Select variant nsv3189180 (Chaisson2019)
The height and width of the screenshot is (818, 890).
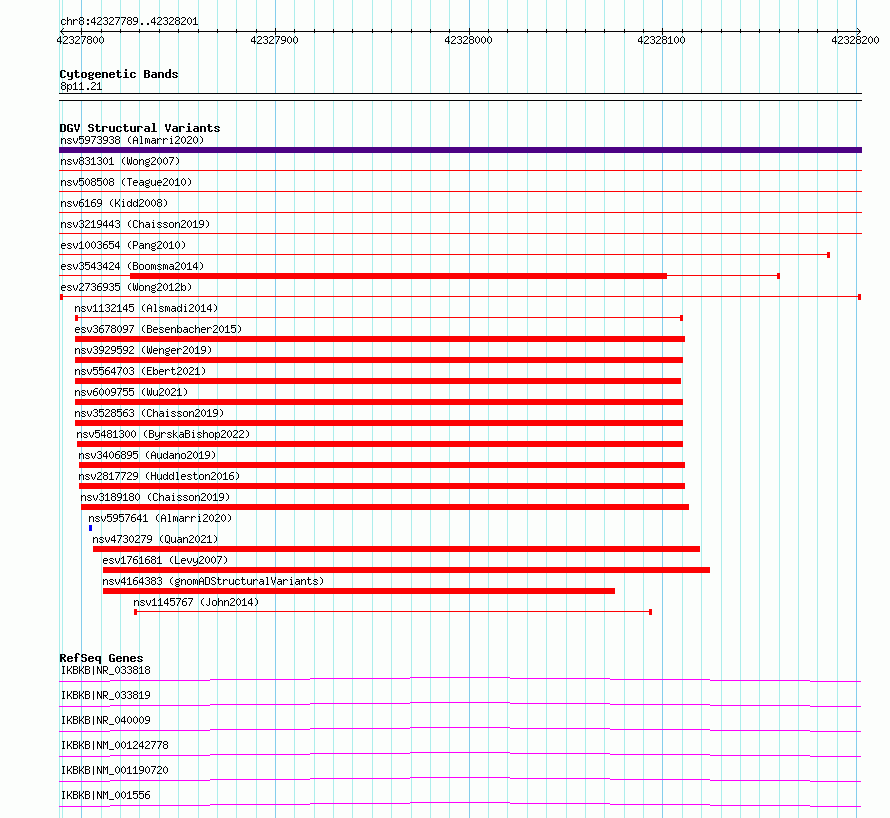(156, 497)
